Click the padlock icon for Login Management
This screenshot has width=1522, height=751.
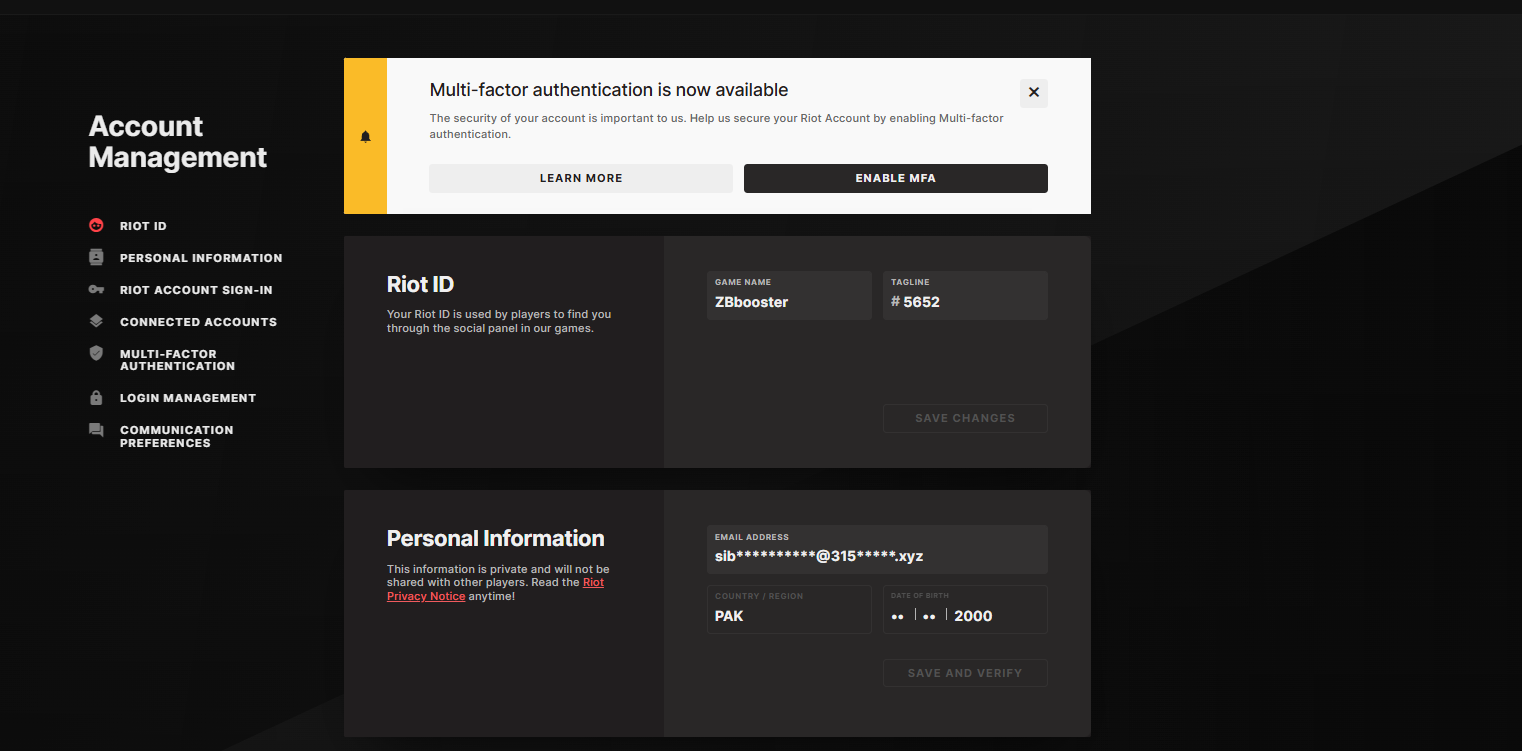click(x=96, y=398)
